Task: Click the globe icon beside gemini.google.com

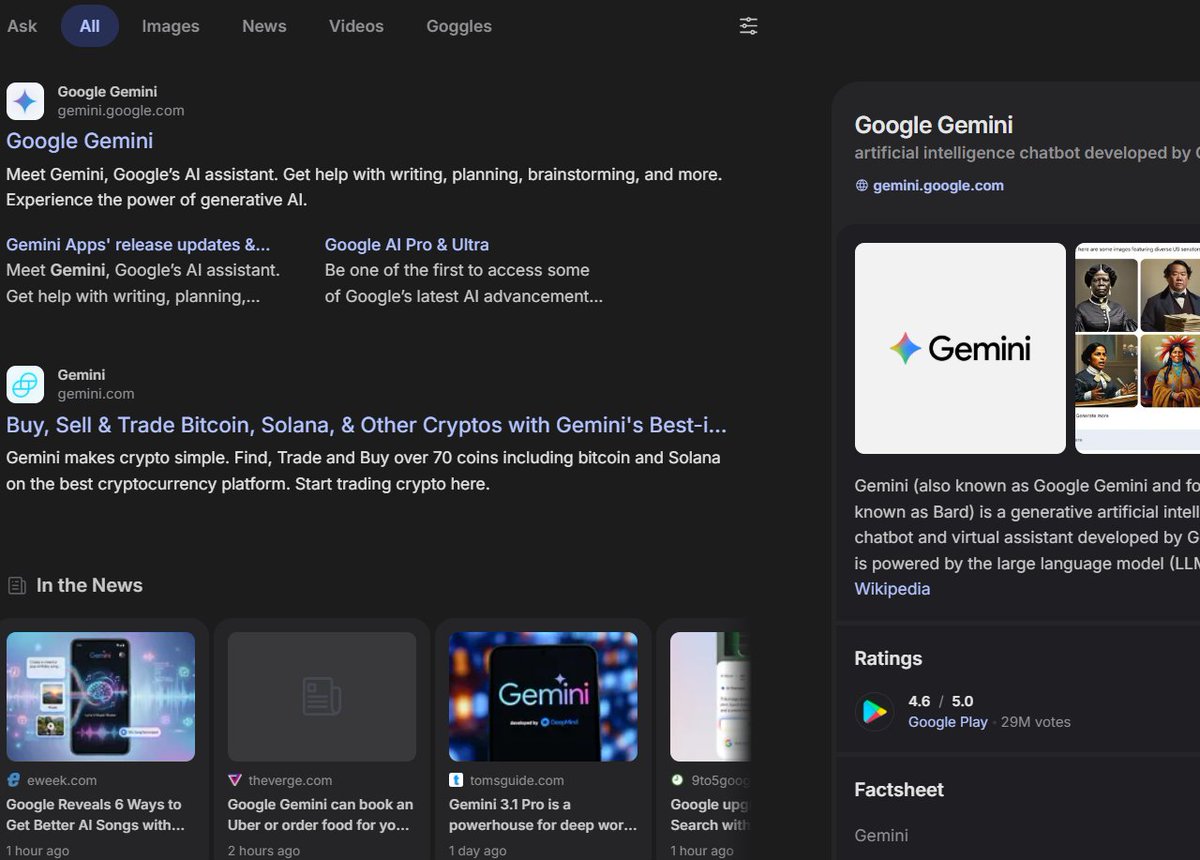Action: [x=862, y=185]
